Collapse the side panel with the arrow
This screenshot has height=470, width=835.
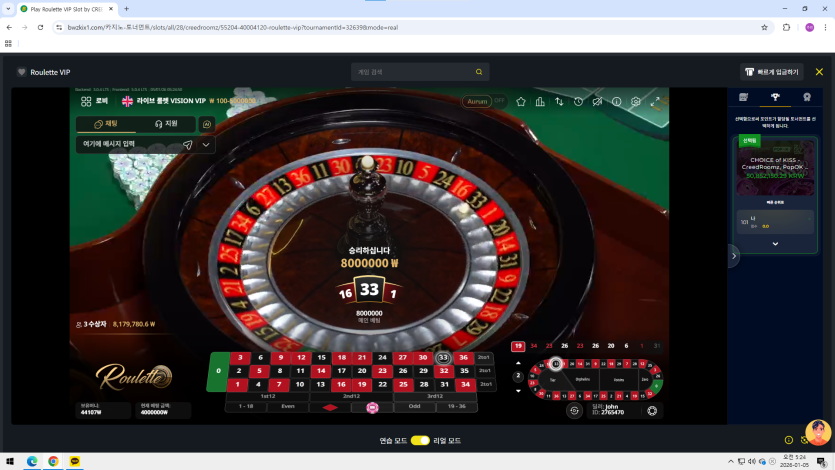(x=734, y=256)
